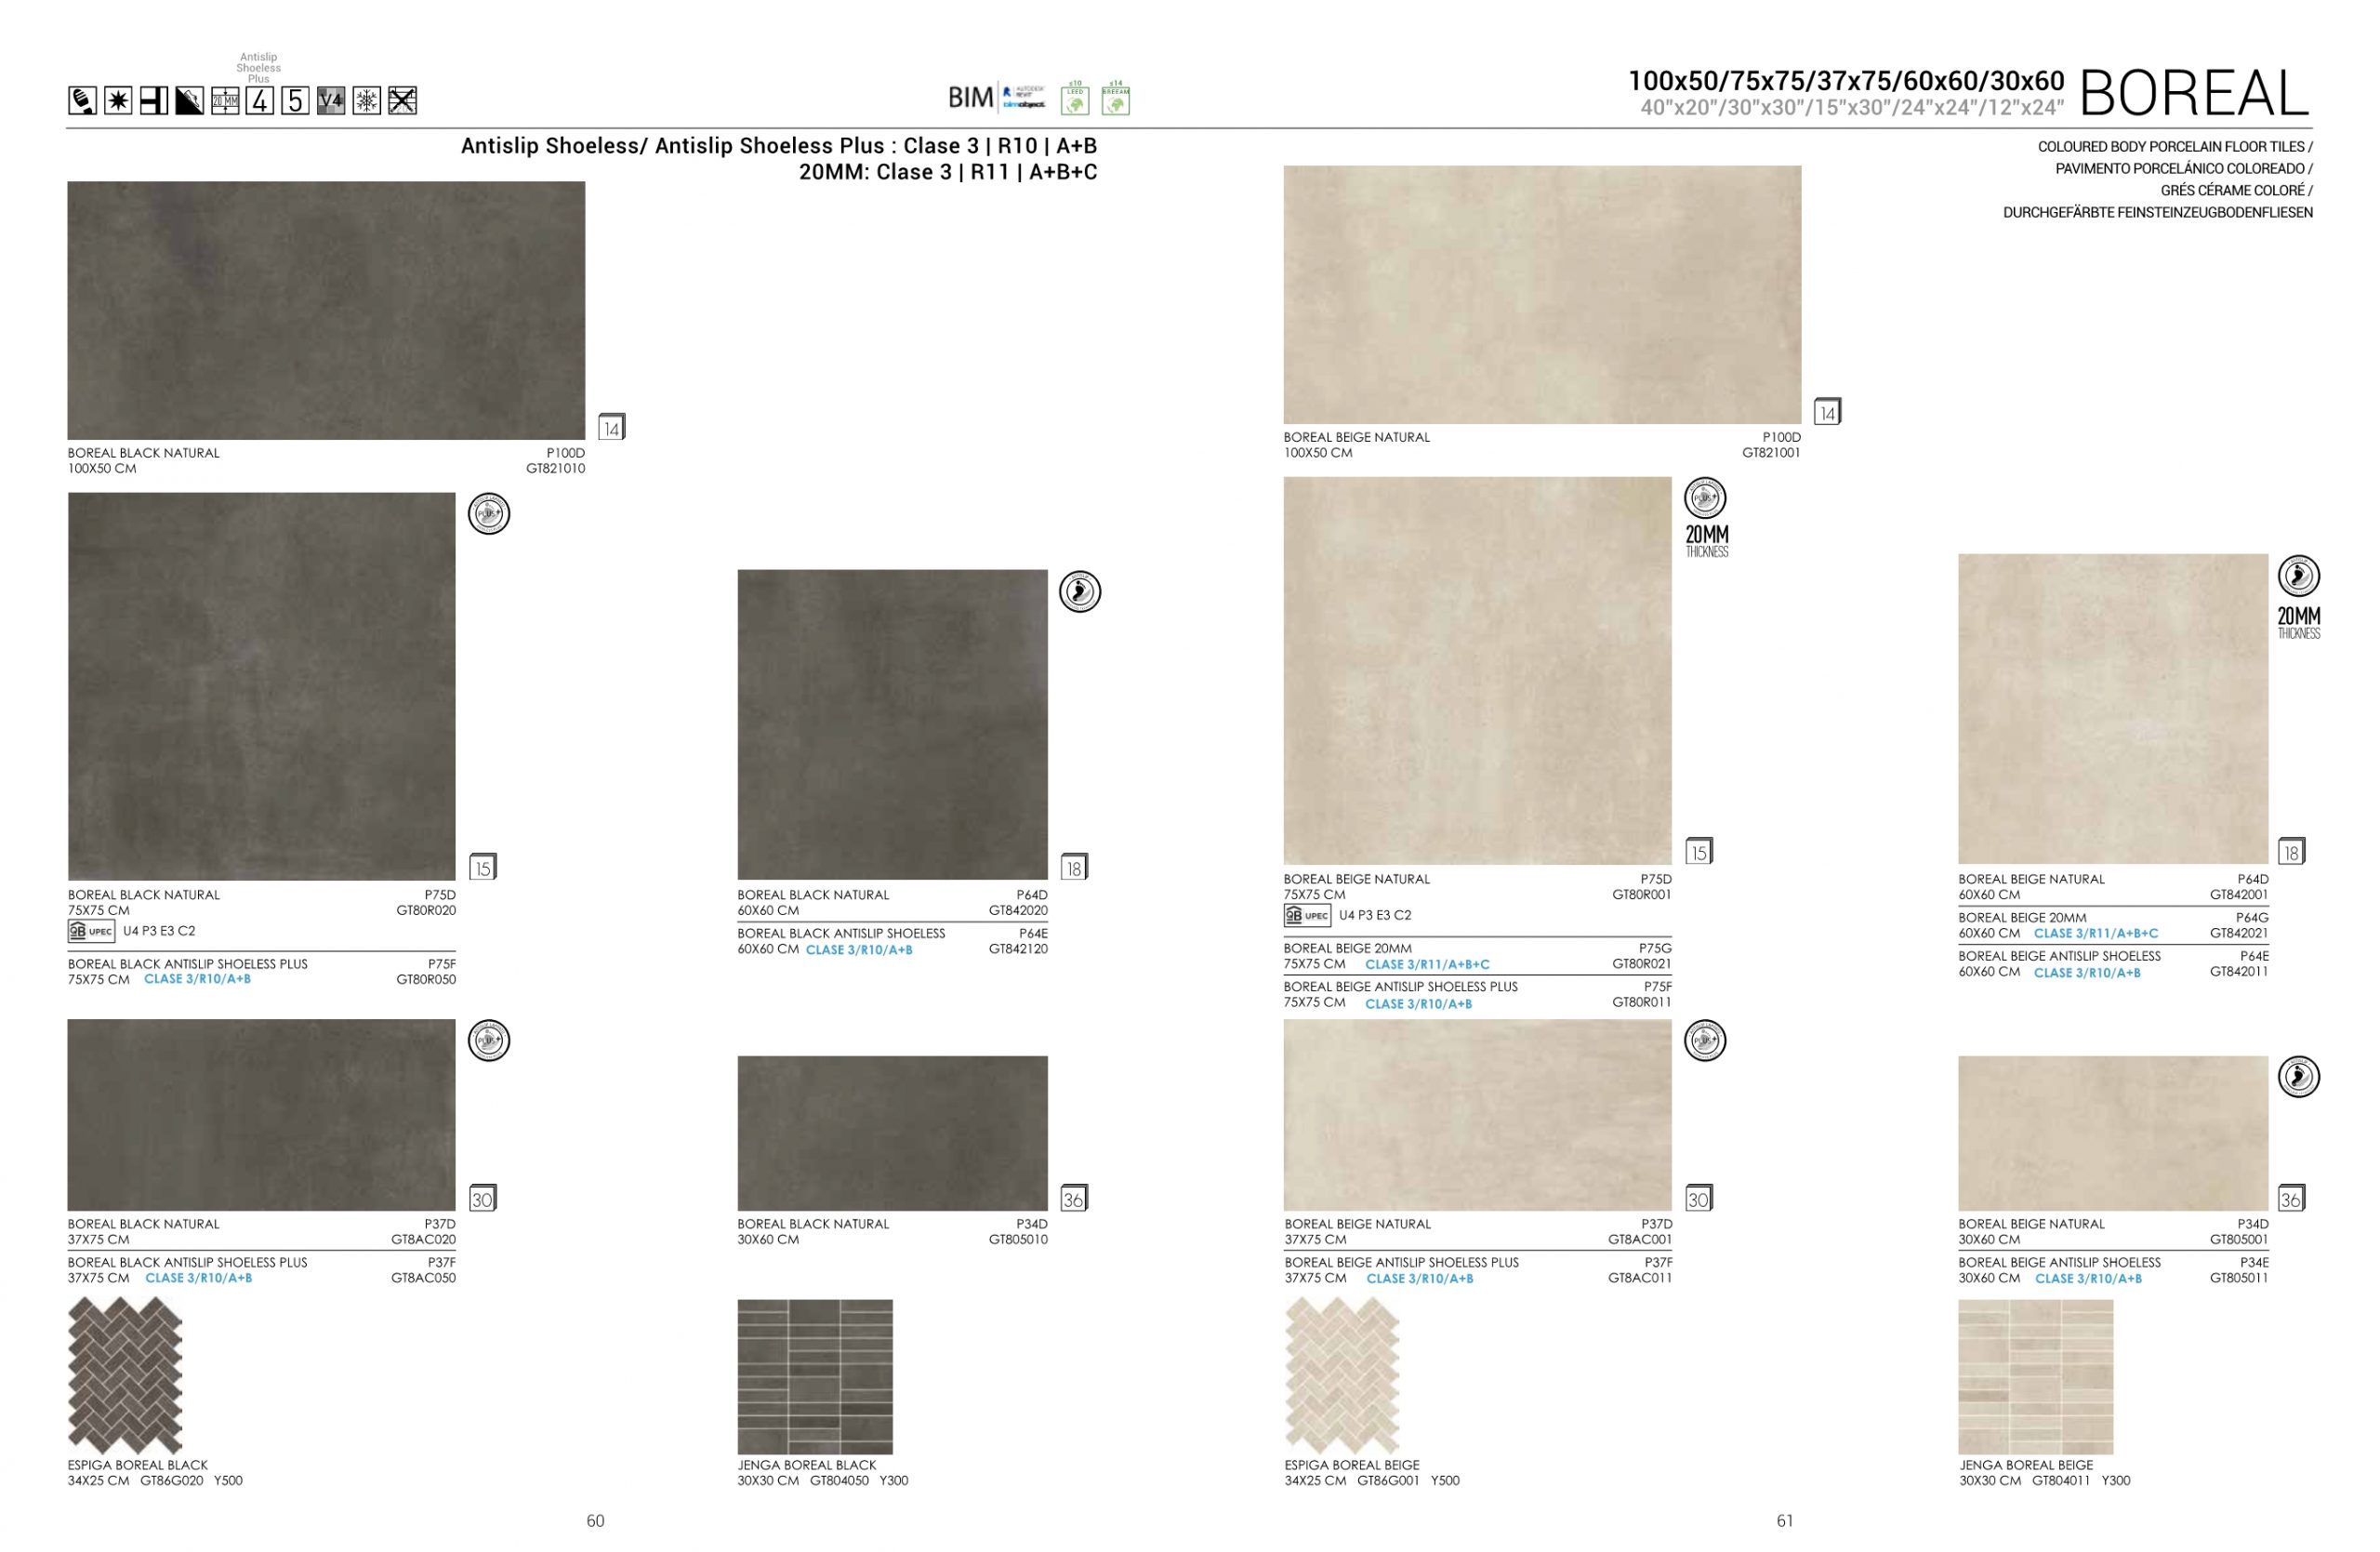2380x1552 pixels.
Task: Click the snowflake frost-resistance icon
Action: point(367,101)
